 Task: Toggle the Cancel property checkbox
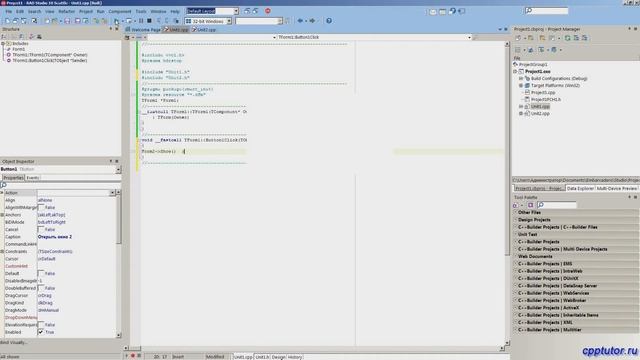tap(41, 229)
